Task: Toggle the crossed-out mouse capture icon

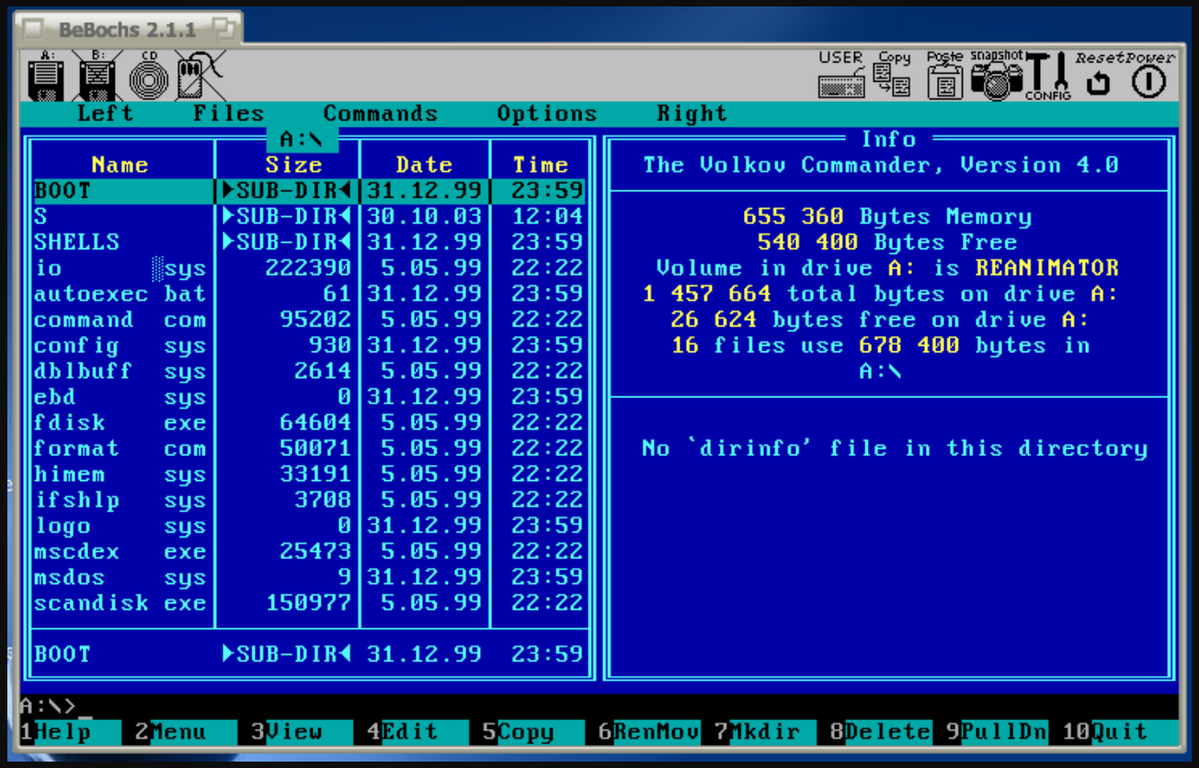Action: click(200, 76)
